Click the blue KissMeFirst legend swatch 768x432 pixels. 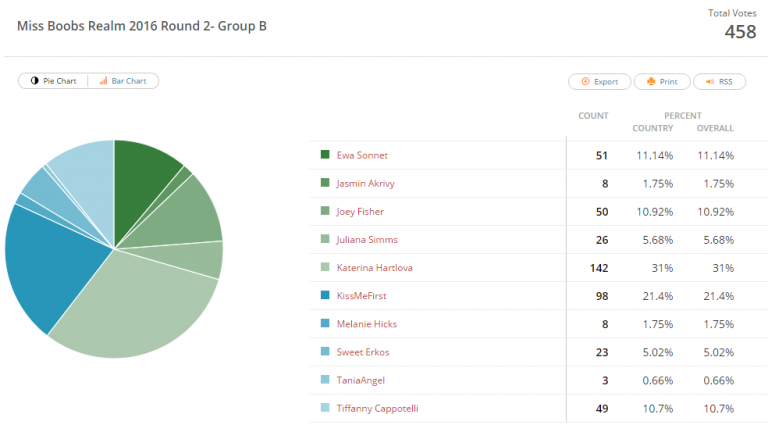tap(325, 295)
